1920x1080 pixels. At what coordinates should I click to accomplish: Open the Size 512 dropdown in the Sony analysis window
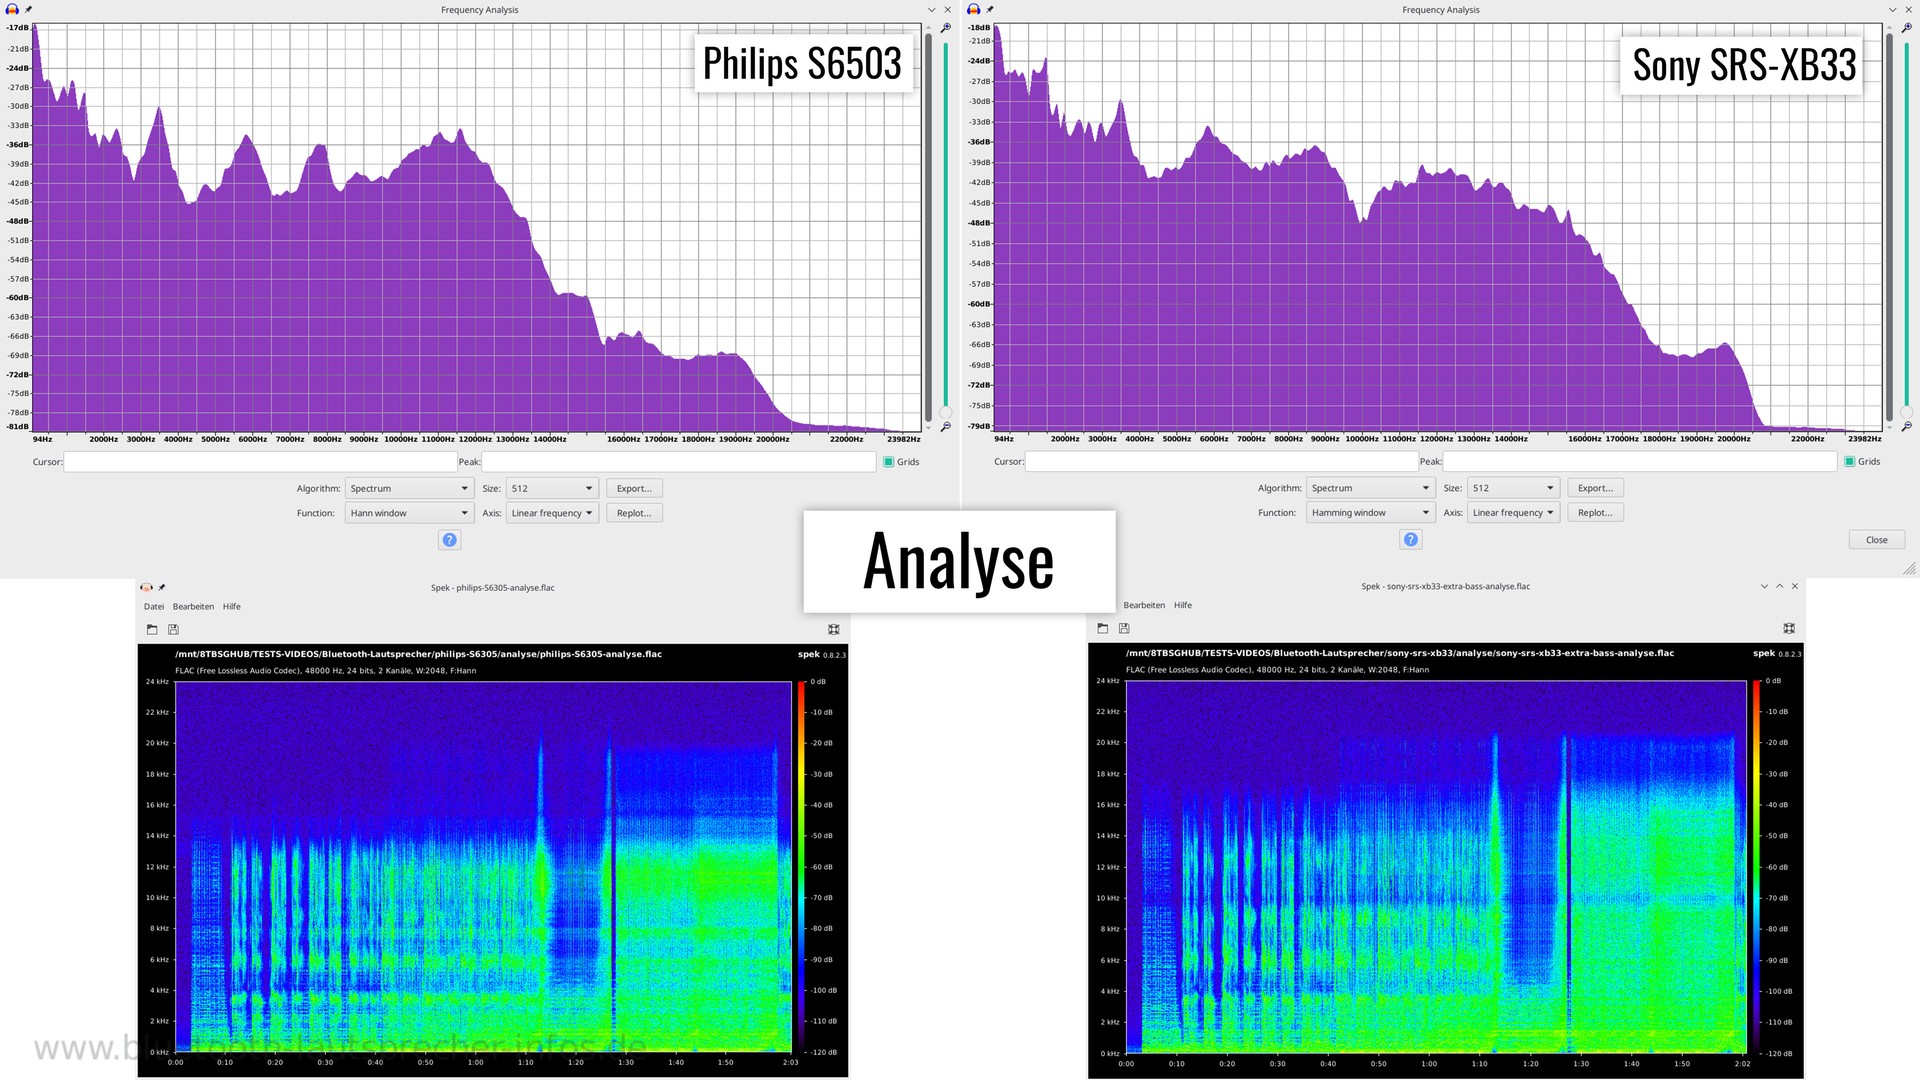pos(1514,488)
